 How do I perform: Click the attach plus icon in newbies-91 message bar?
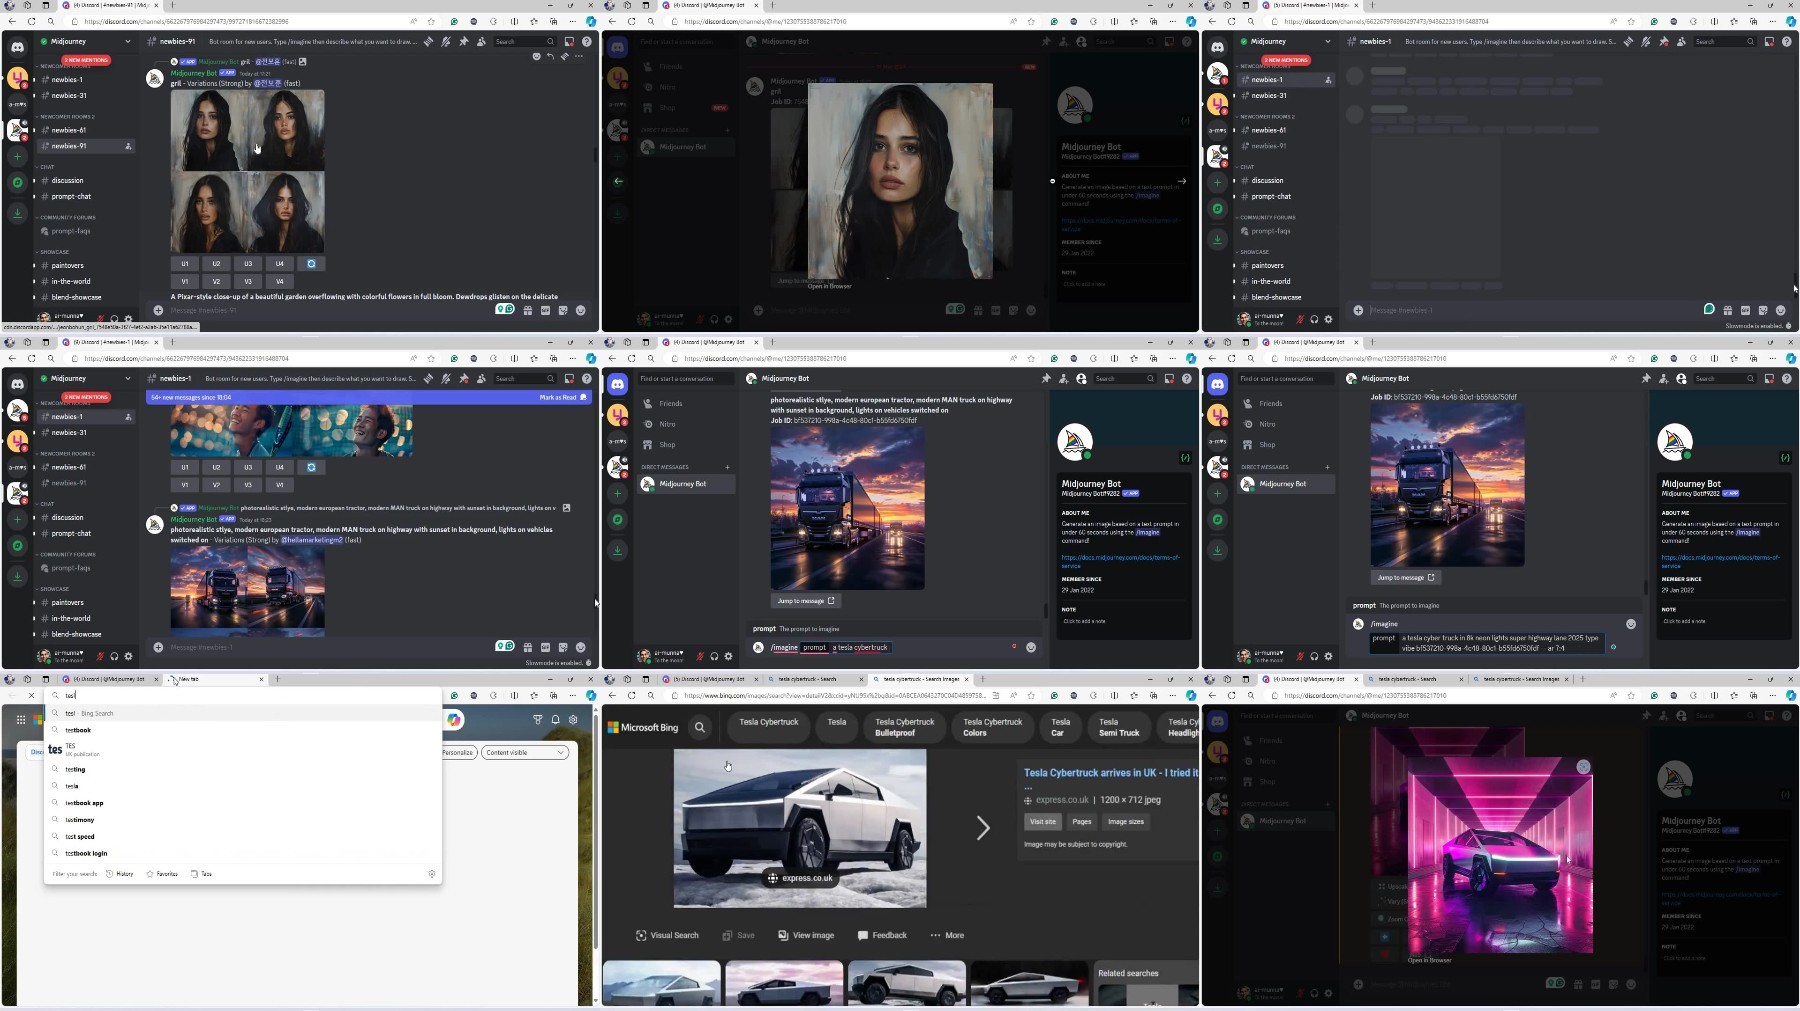coord(158,310)
